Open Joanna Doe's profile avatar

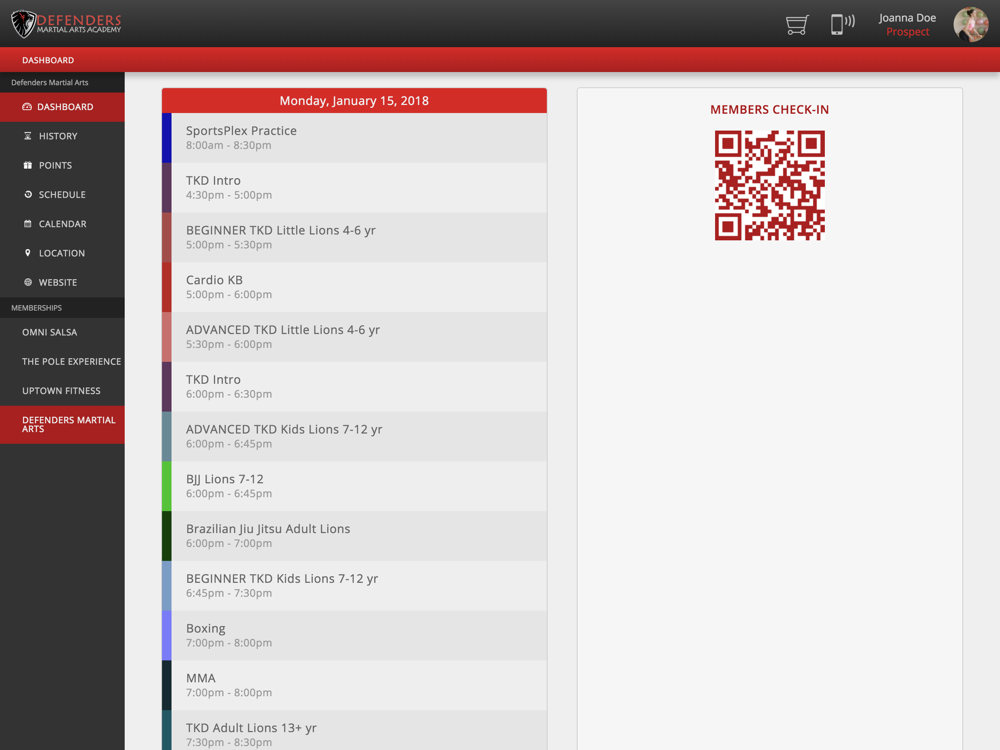(970, 25)
